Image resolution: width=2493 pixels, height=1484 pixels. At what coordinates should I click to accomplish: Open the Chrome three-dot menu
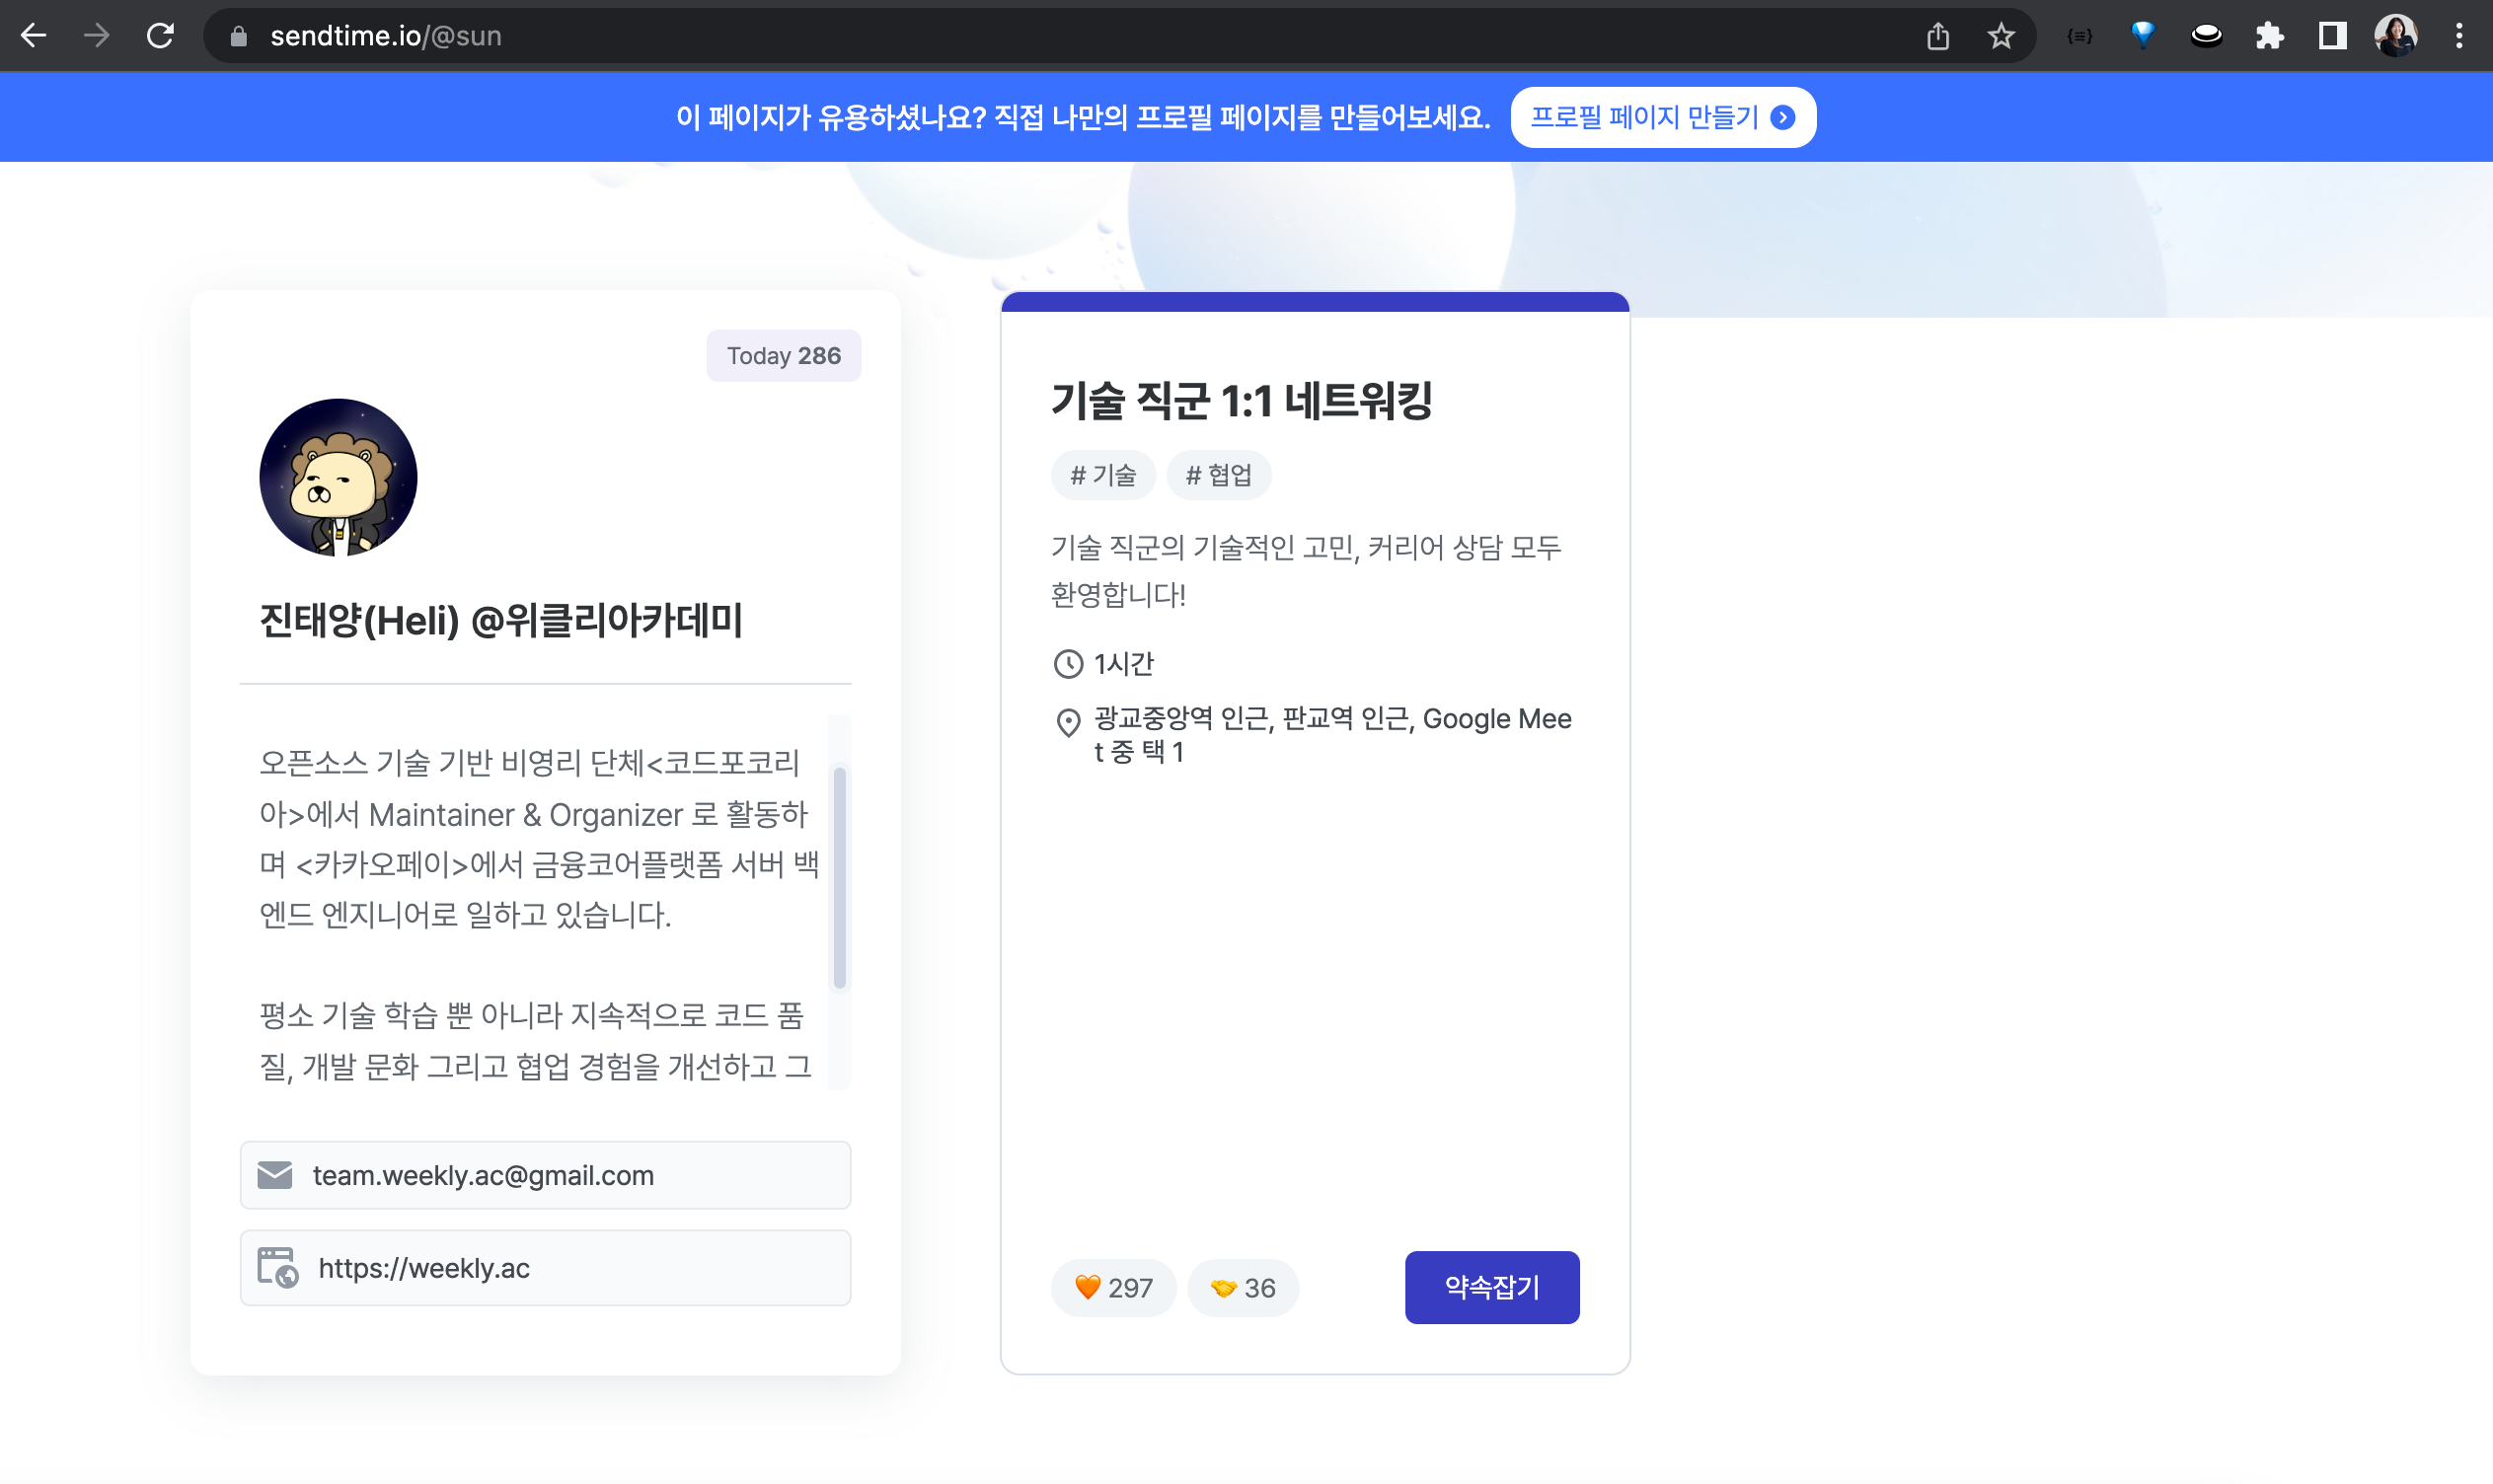point(2459,36)
